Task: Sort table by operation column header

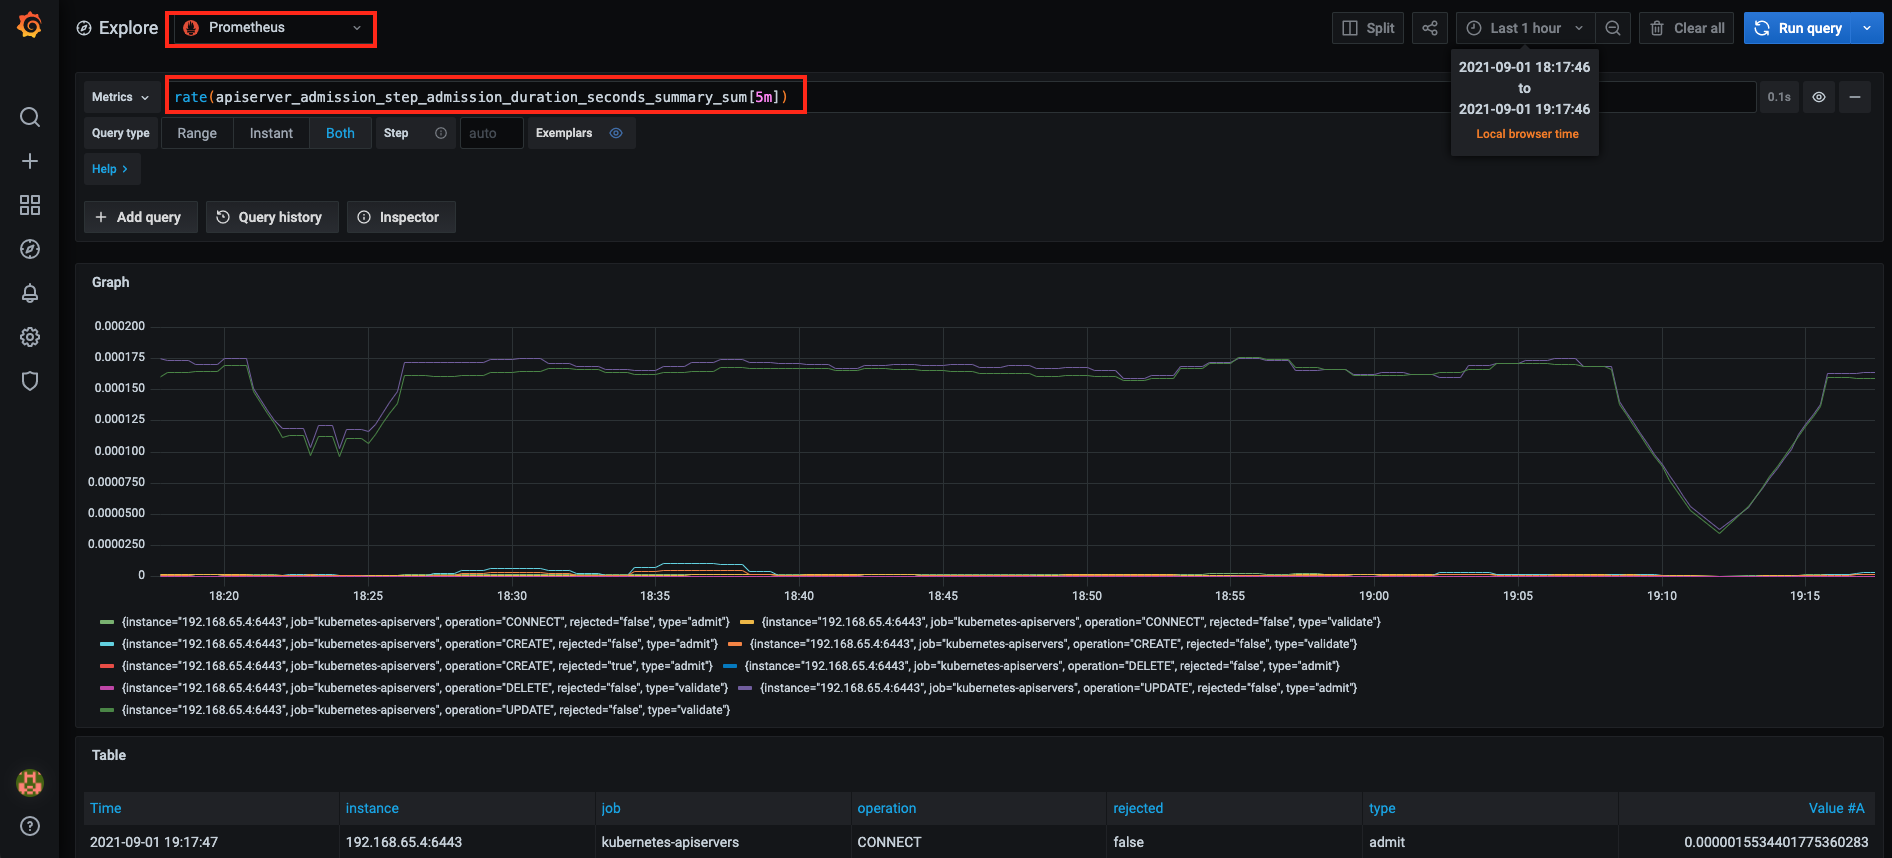Action: pyautogui.click(x=887, y=808)
